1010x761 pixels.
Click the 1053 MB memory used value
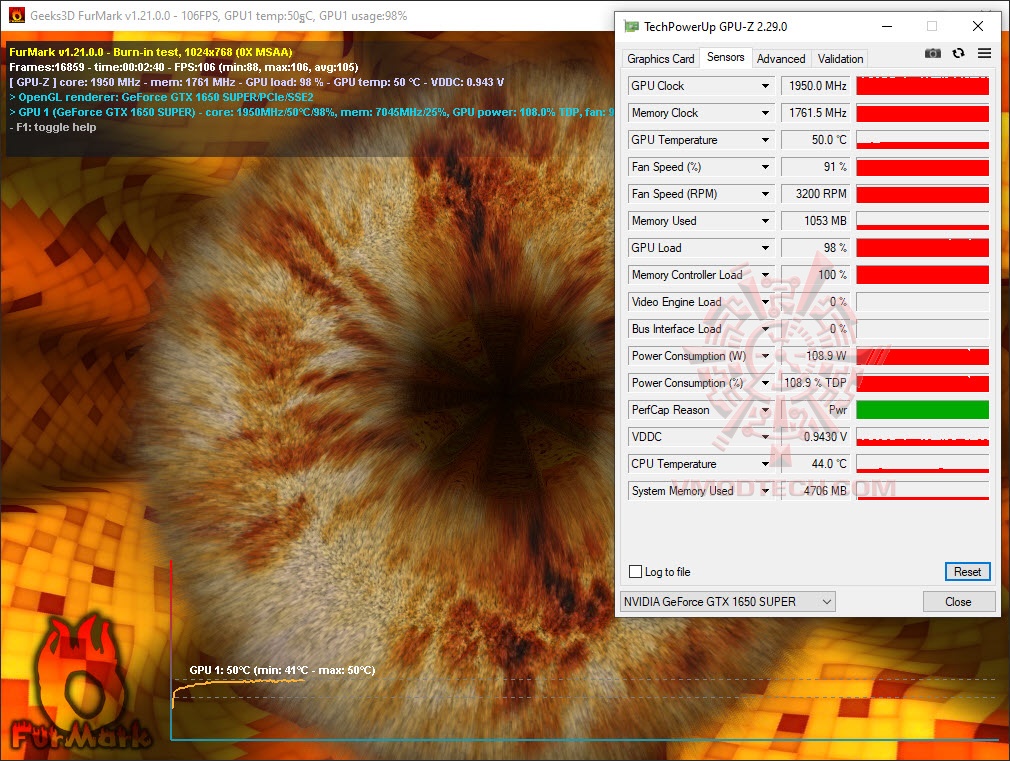pyautogui.click(x=816, y=221)
